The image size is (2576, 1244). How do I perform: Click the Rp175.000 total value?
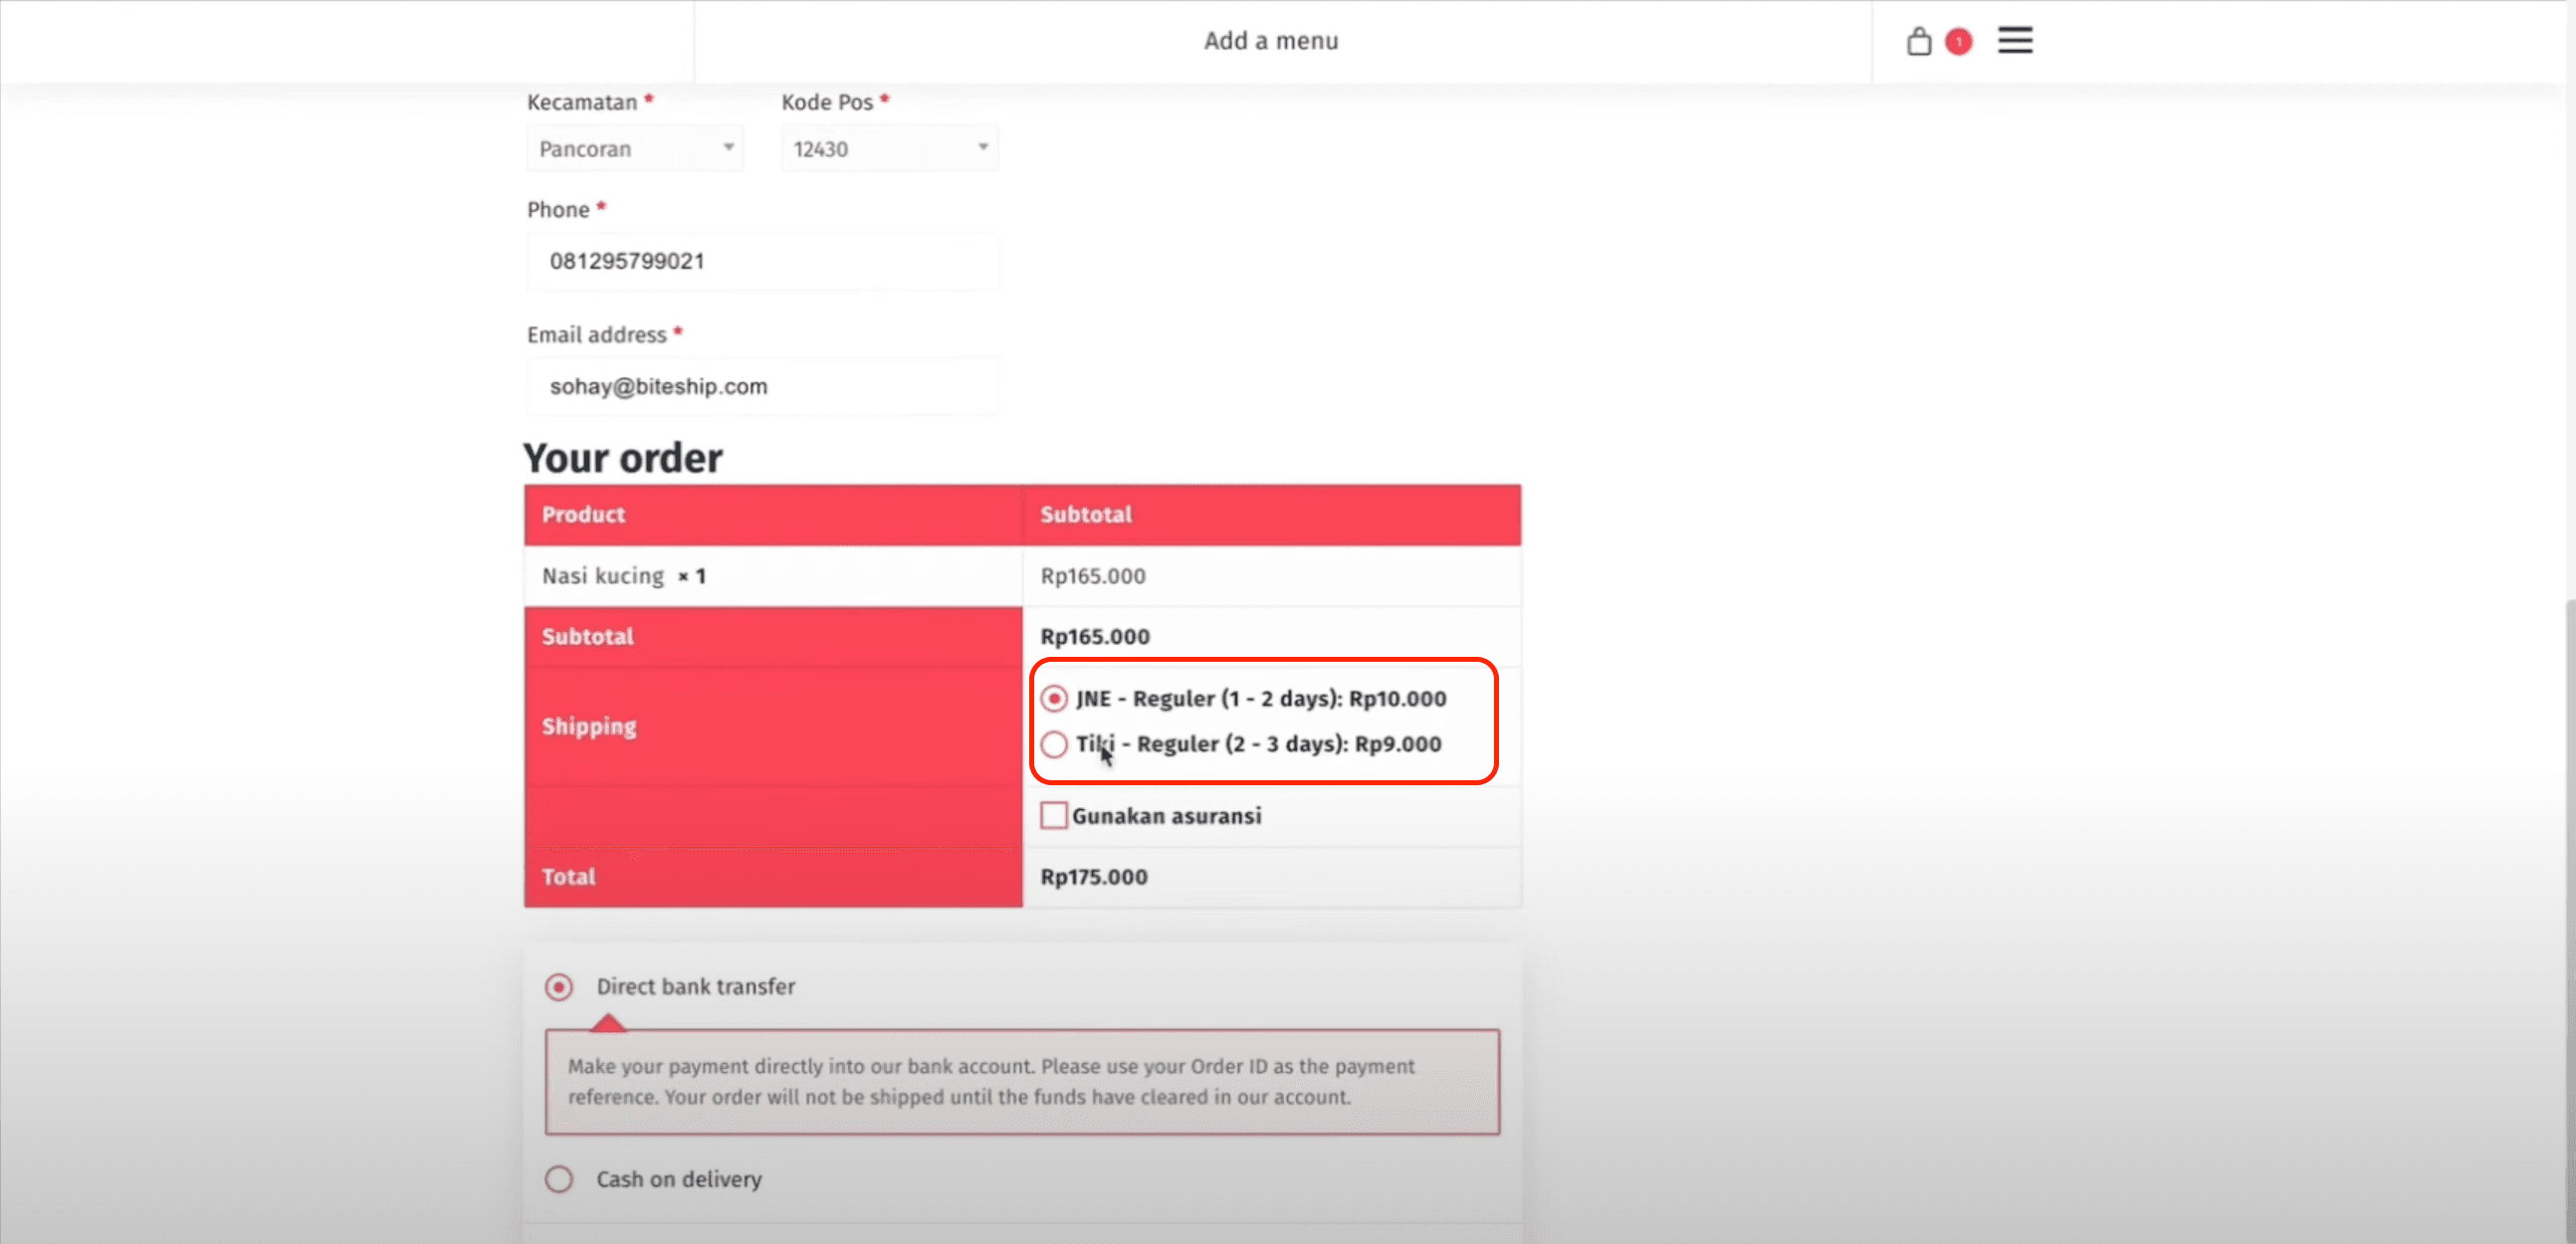coord(1094,877)
